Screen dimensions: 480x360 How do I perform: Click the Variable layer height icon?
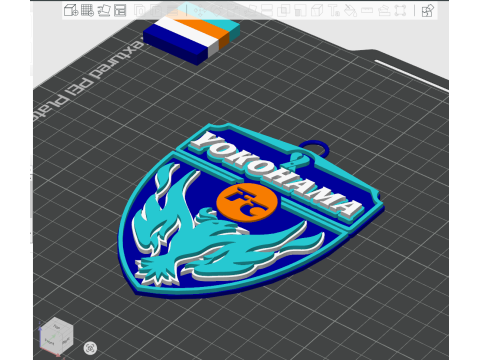172,11
